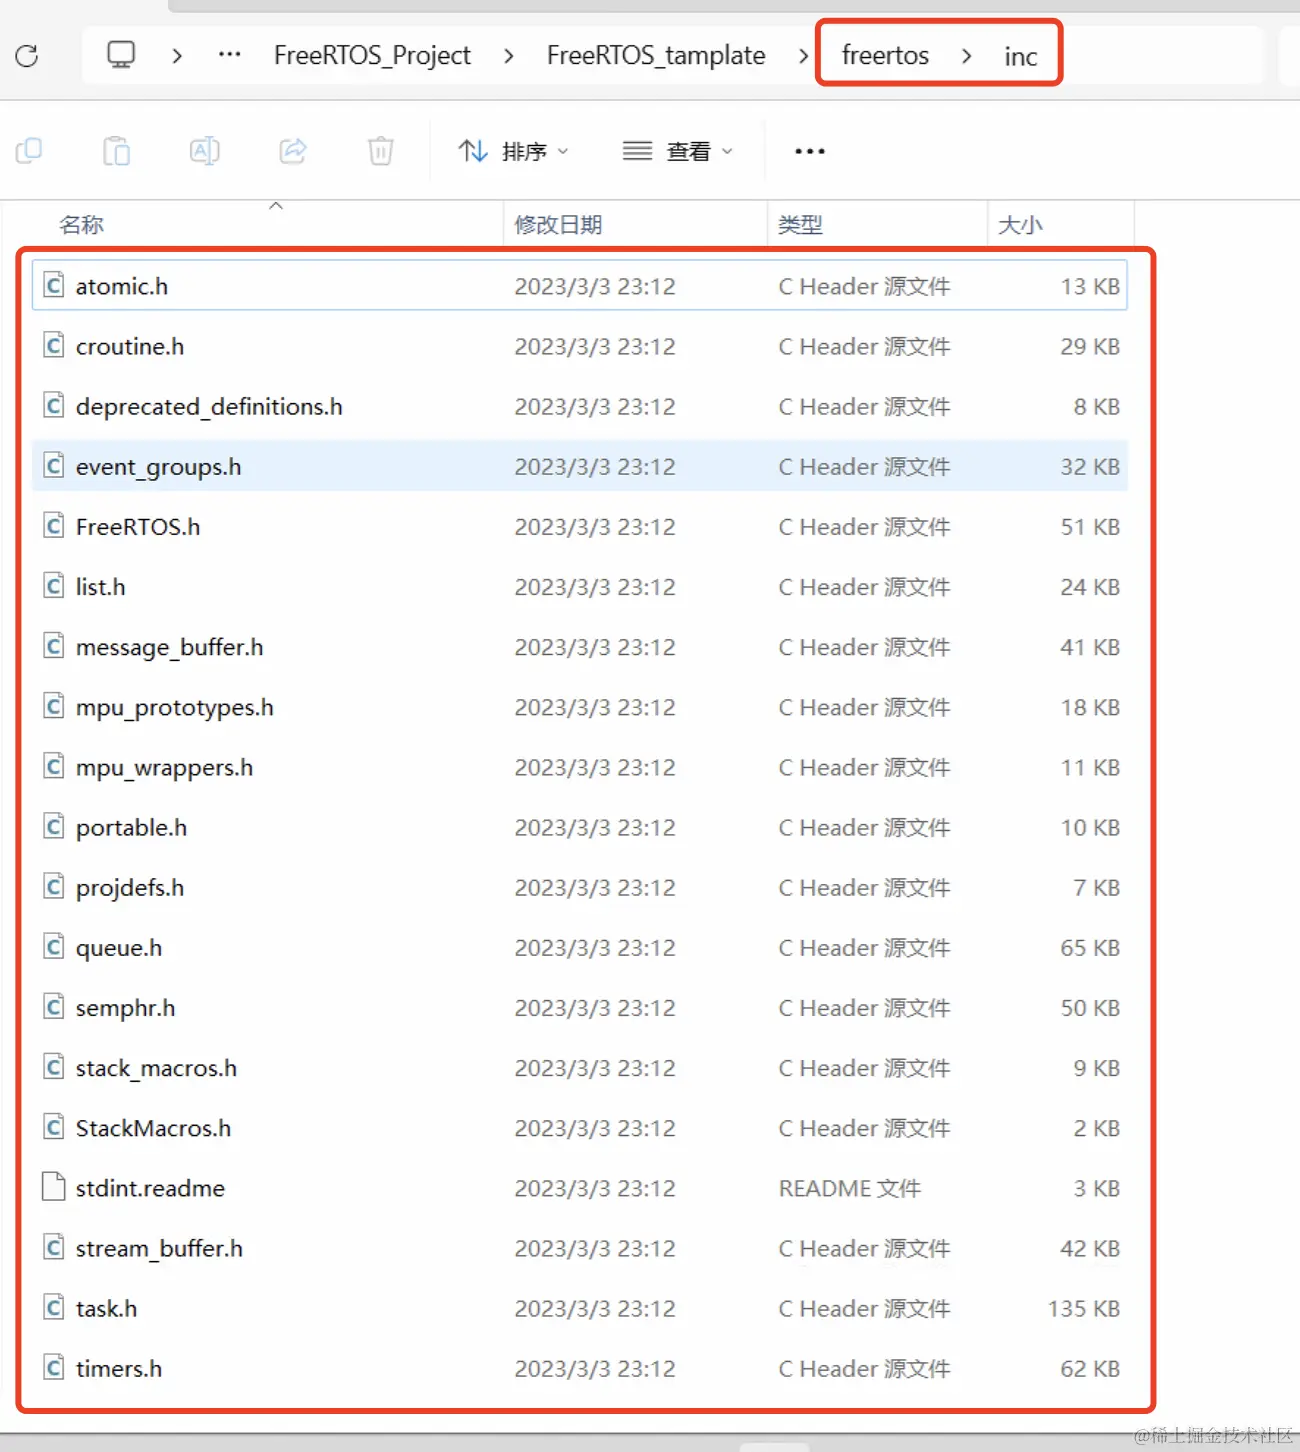Click the atomic.h file icon

click(x=54, y=285)
